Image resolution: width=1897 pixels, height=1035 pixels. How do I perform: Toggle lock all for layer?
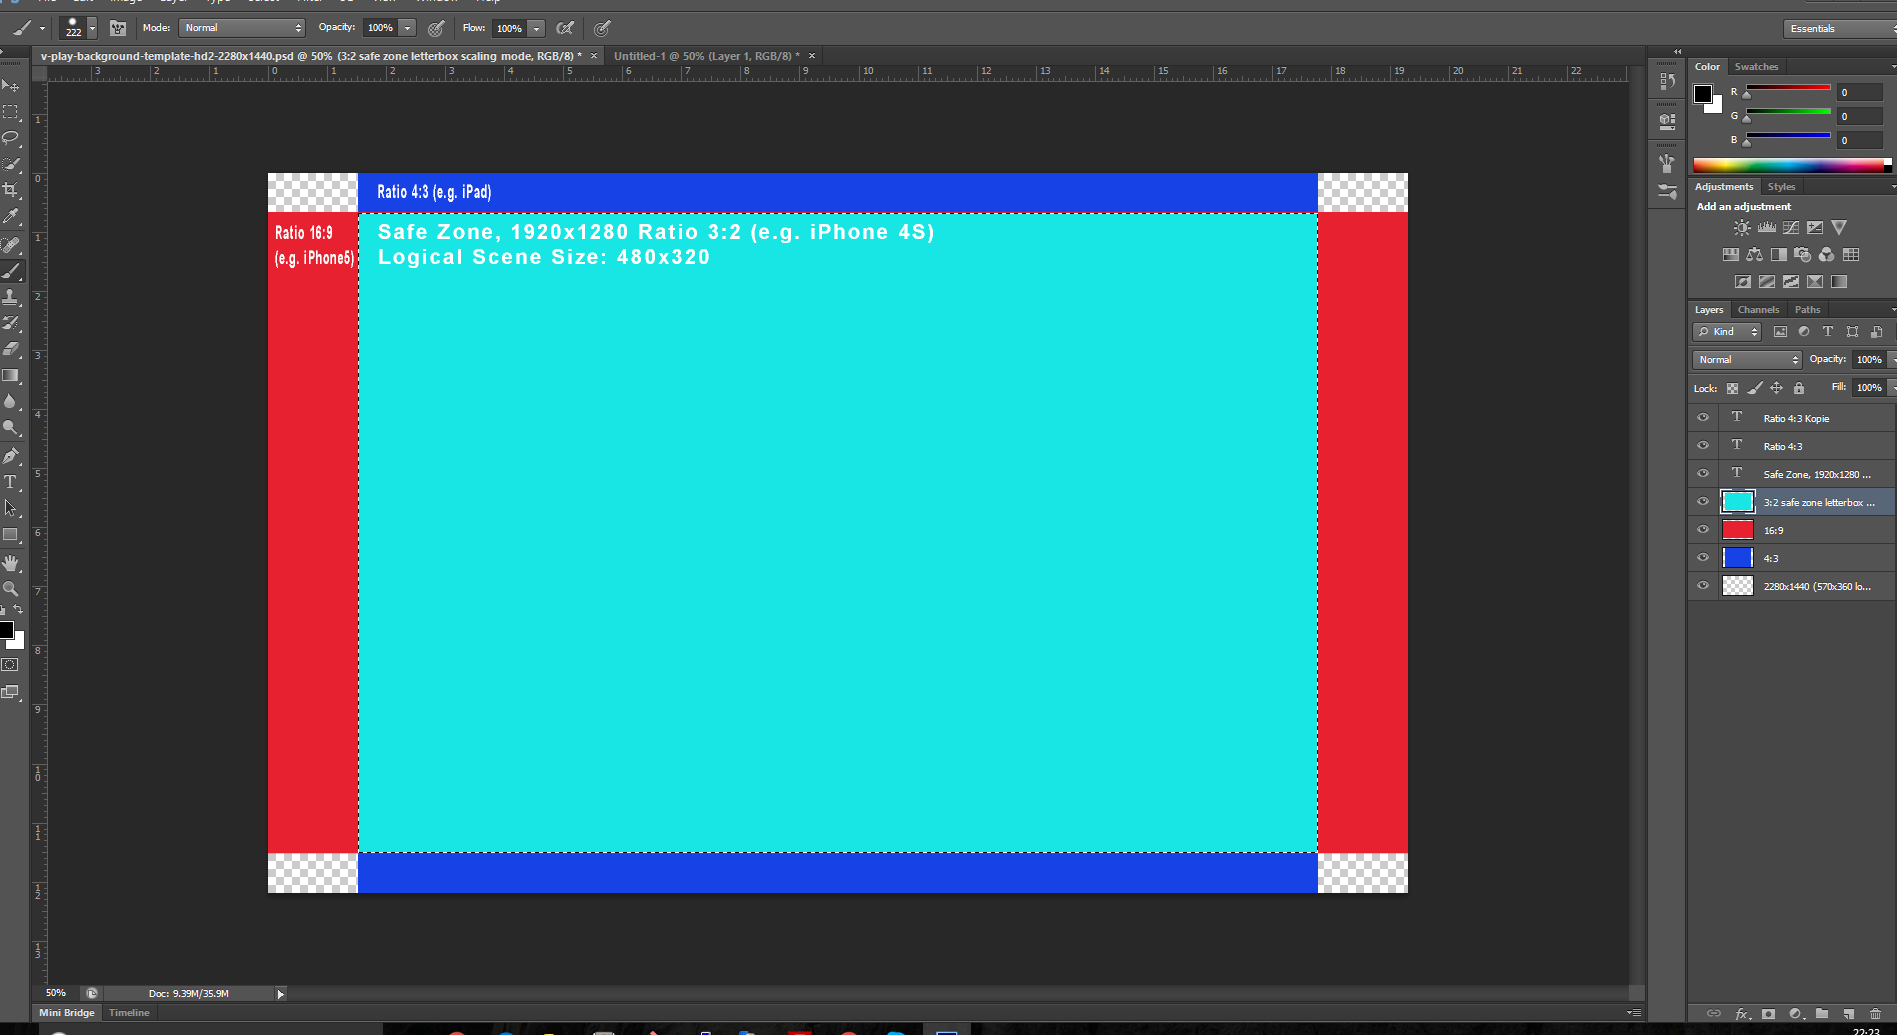[x=1799, y=388]
